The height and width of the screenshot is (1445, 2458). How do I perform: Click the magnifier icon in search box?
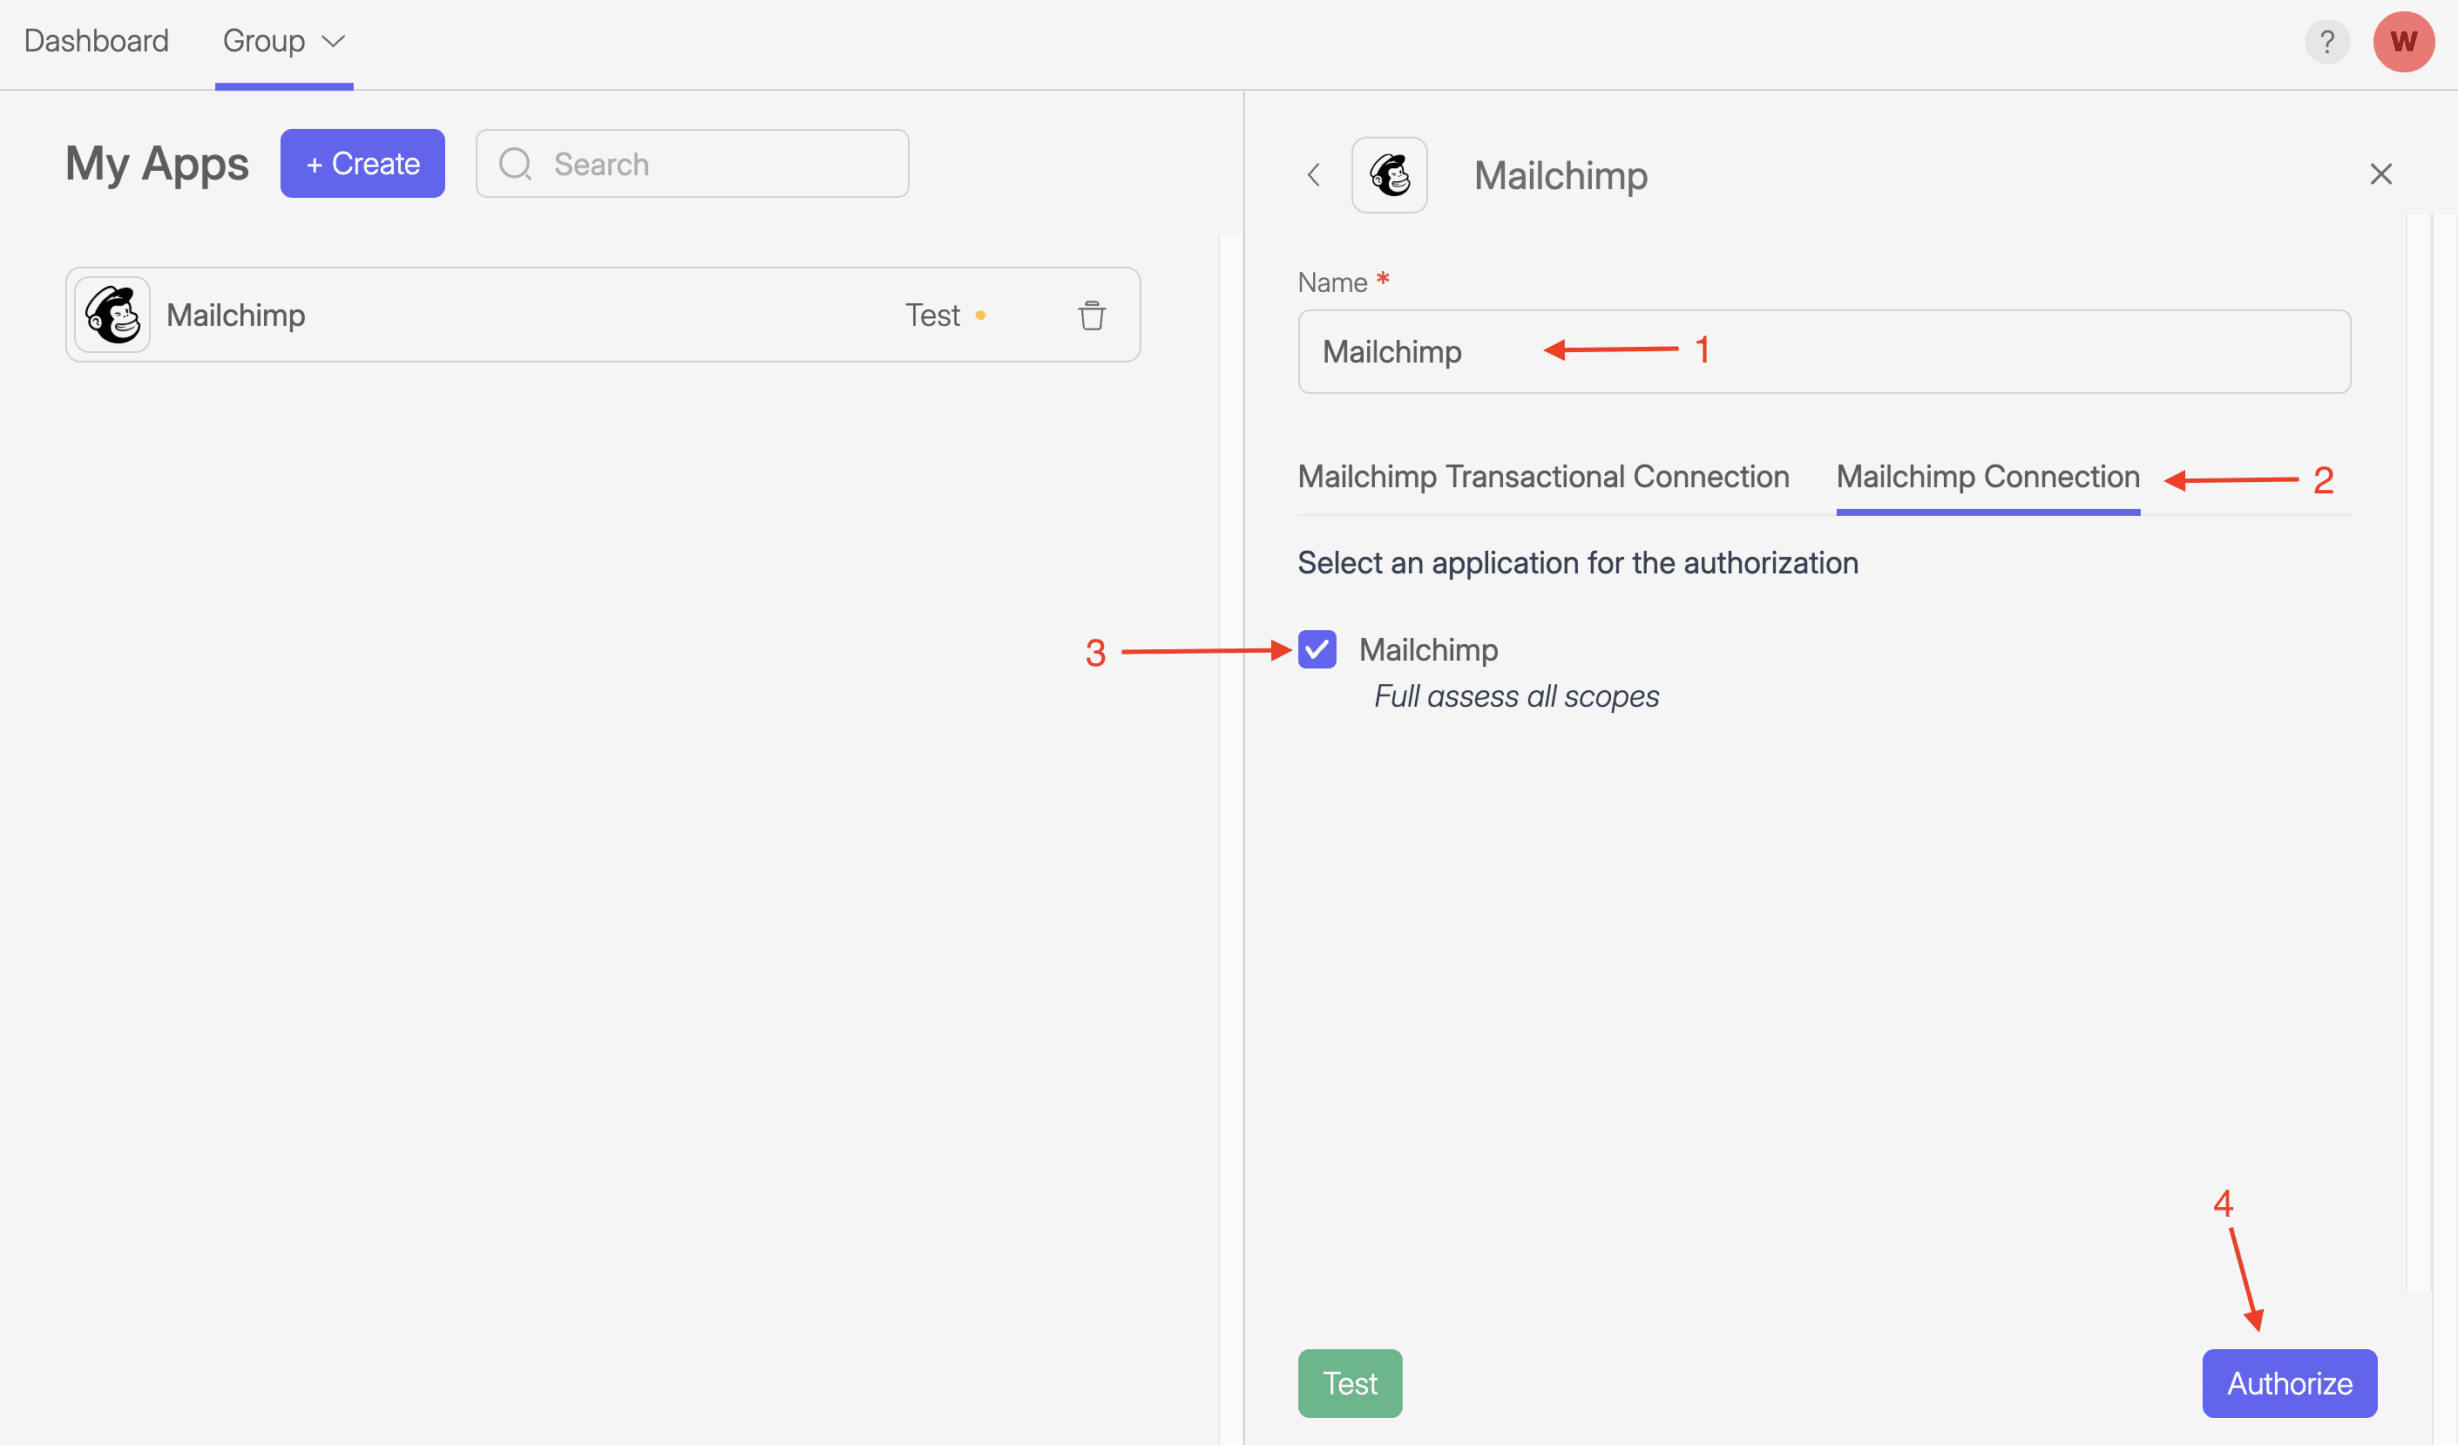[515, 164]
